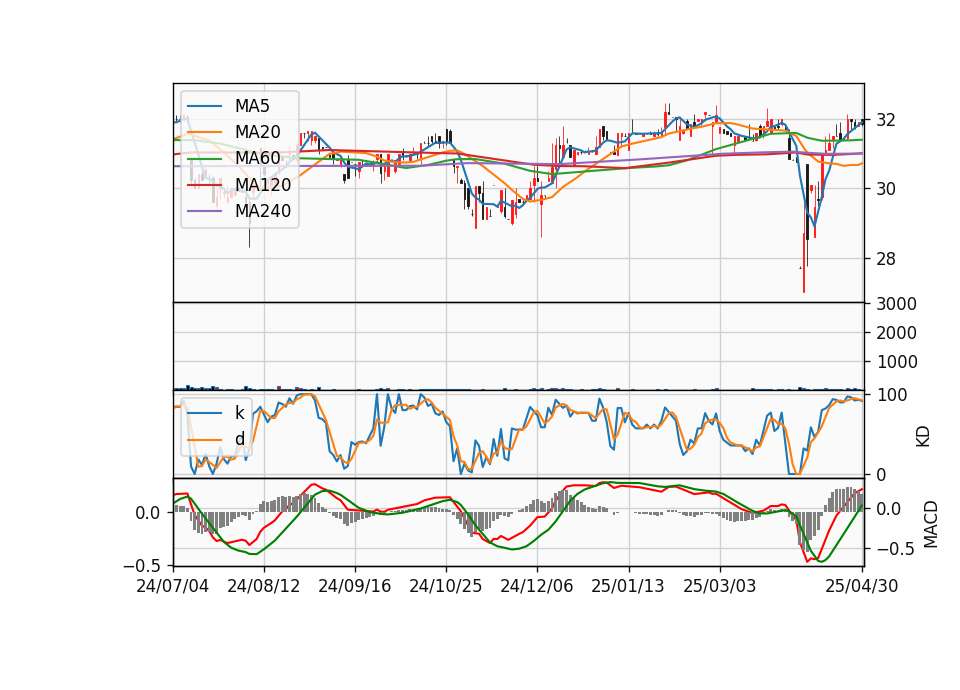The height and width of the screenshot is (690, 960).
Task: Click the 24/12/06 date axis label
Action: 537,586
